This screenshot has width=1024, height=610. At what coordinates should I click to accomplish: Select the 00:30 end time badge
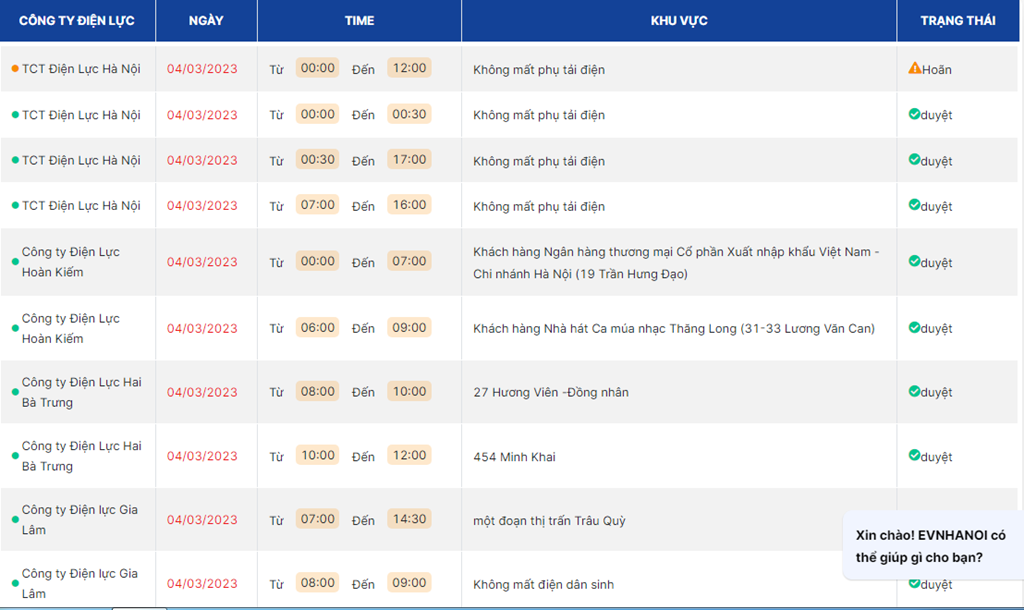pyautogui.click(x=409, y=114)
